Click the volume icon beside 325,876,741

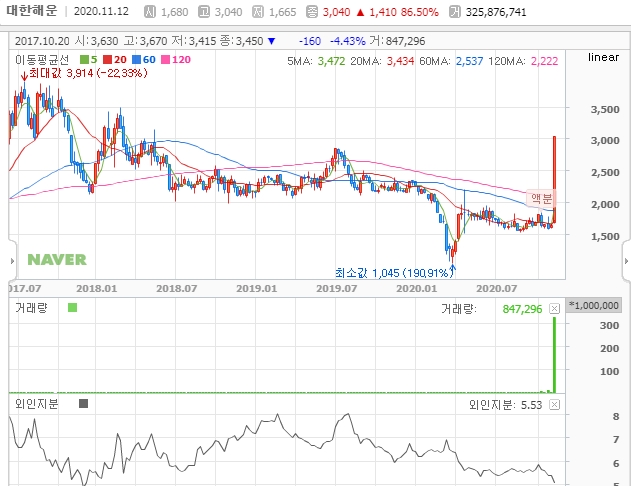click(x=455, y=12)
